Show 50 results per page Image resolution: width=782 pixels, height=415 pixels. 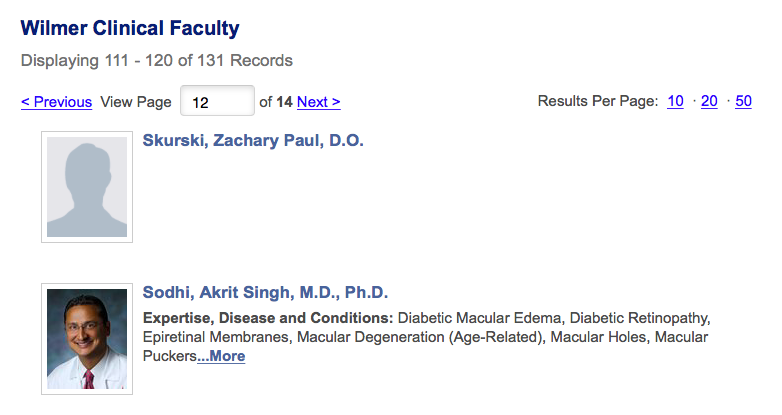click(x=743, y=101)
